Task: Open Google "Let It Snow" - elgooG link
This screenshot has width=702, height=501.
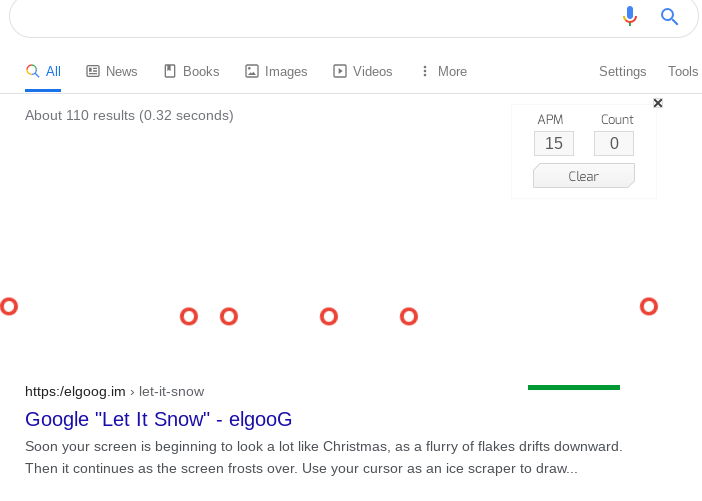Action: pyautogui.click(x=158, y=420)
